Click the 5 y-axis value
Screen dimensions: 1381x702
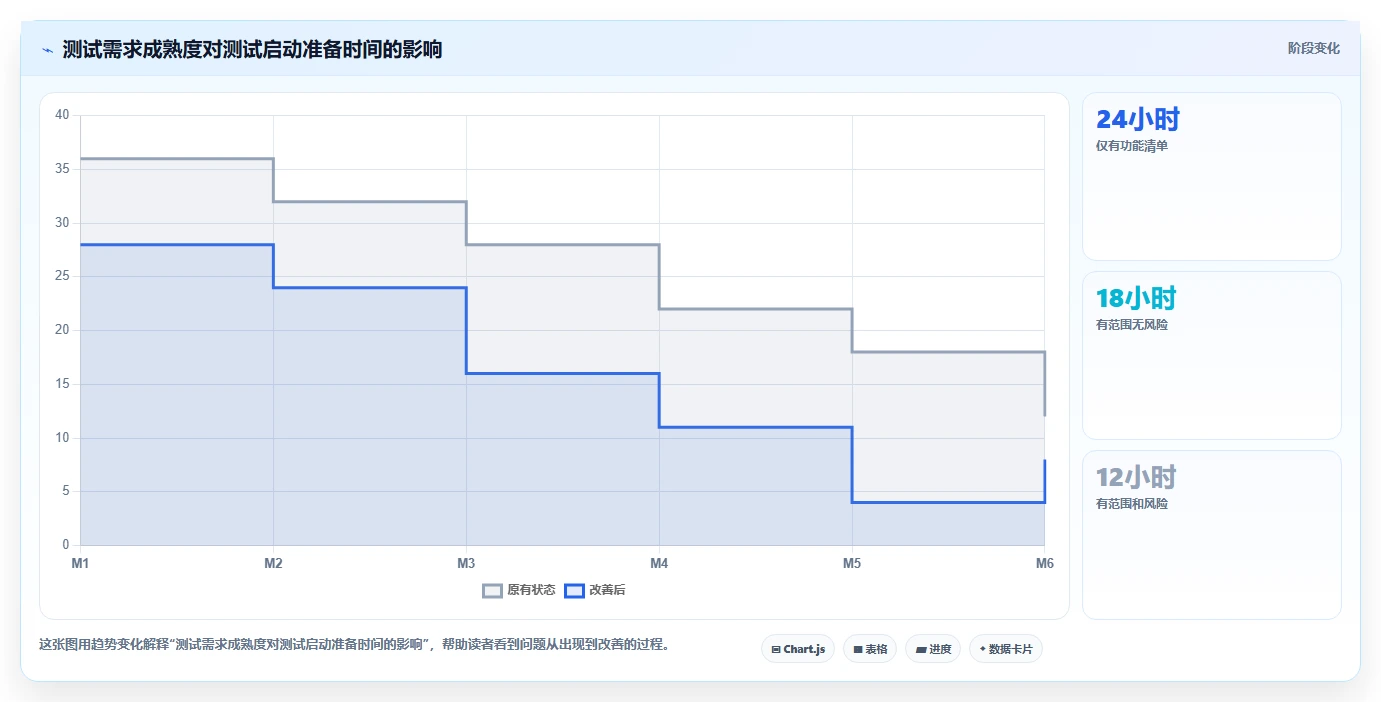pyautogui.click(x=65, y=491)
